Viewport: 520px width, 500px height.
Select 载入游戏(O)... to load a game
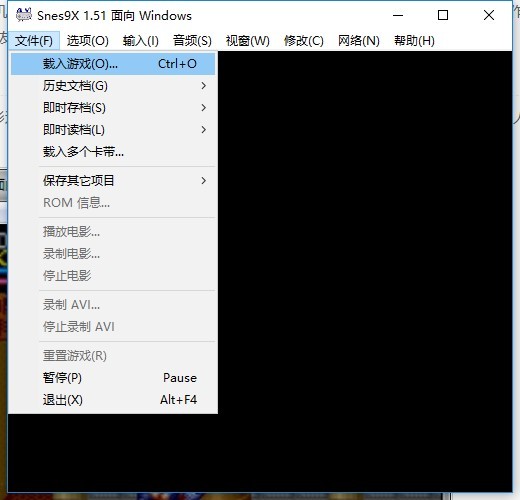113,64
